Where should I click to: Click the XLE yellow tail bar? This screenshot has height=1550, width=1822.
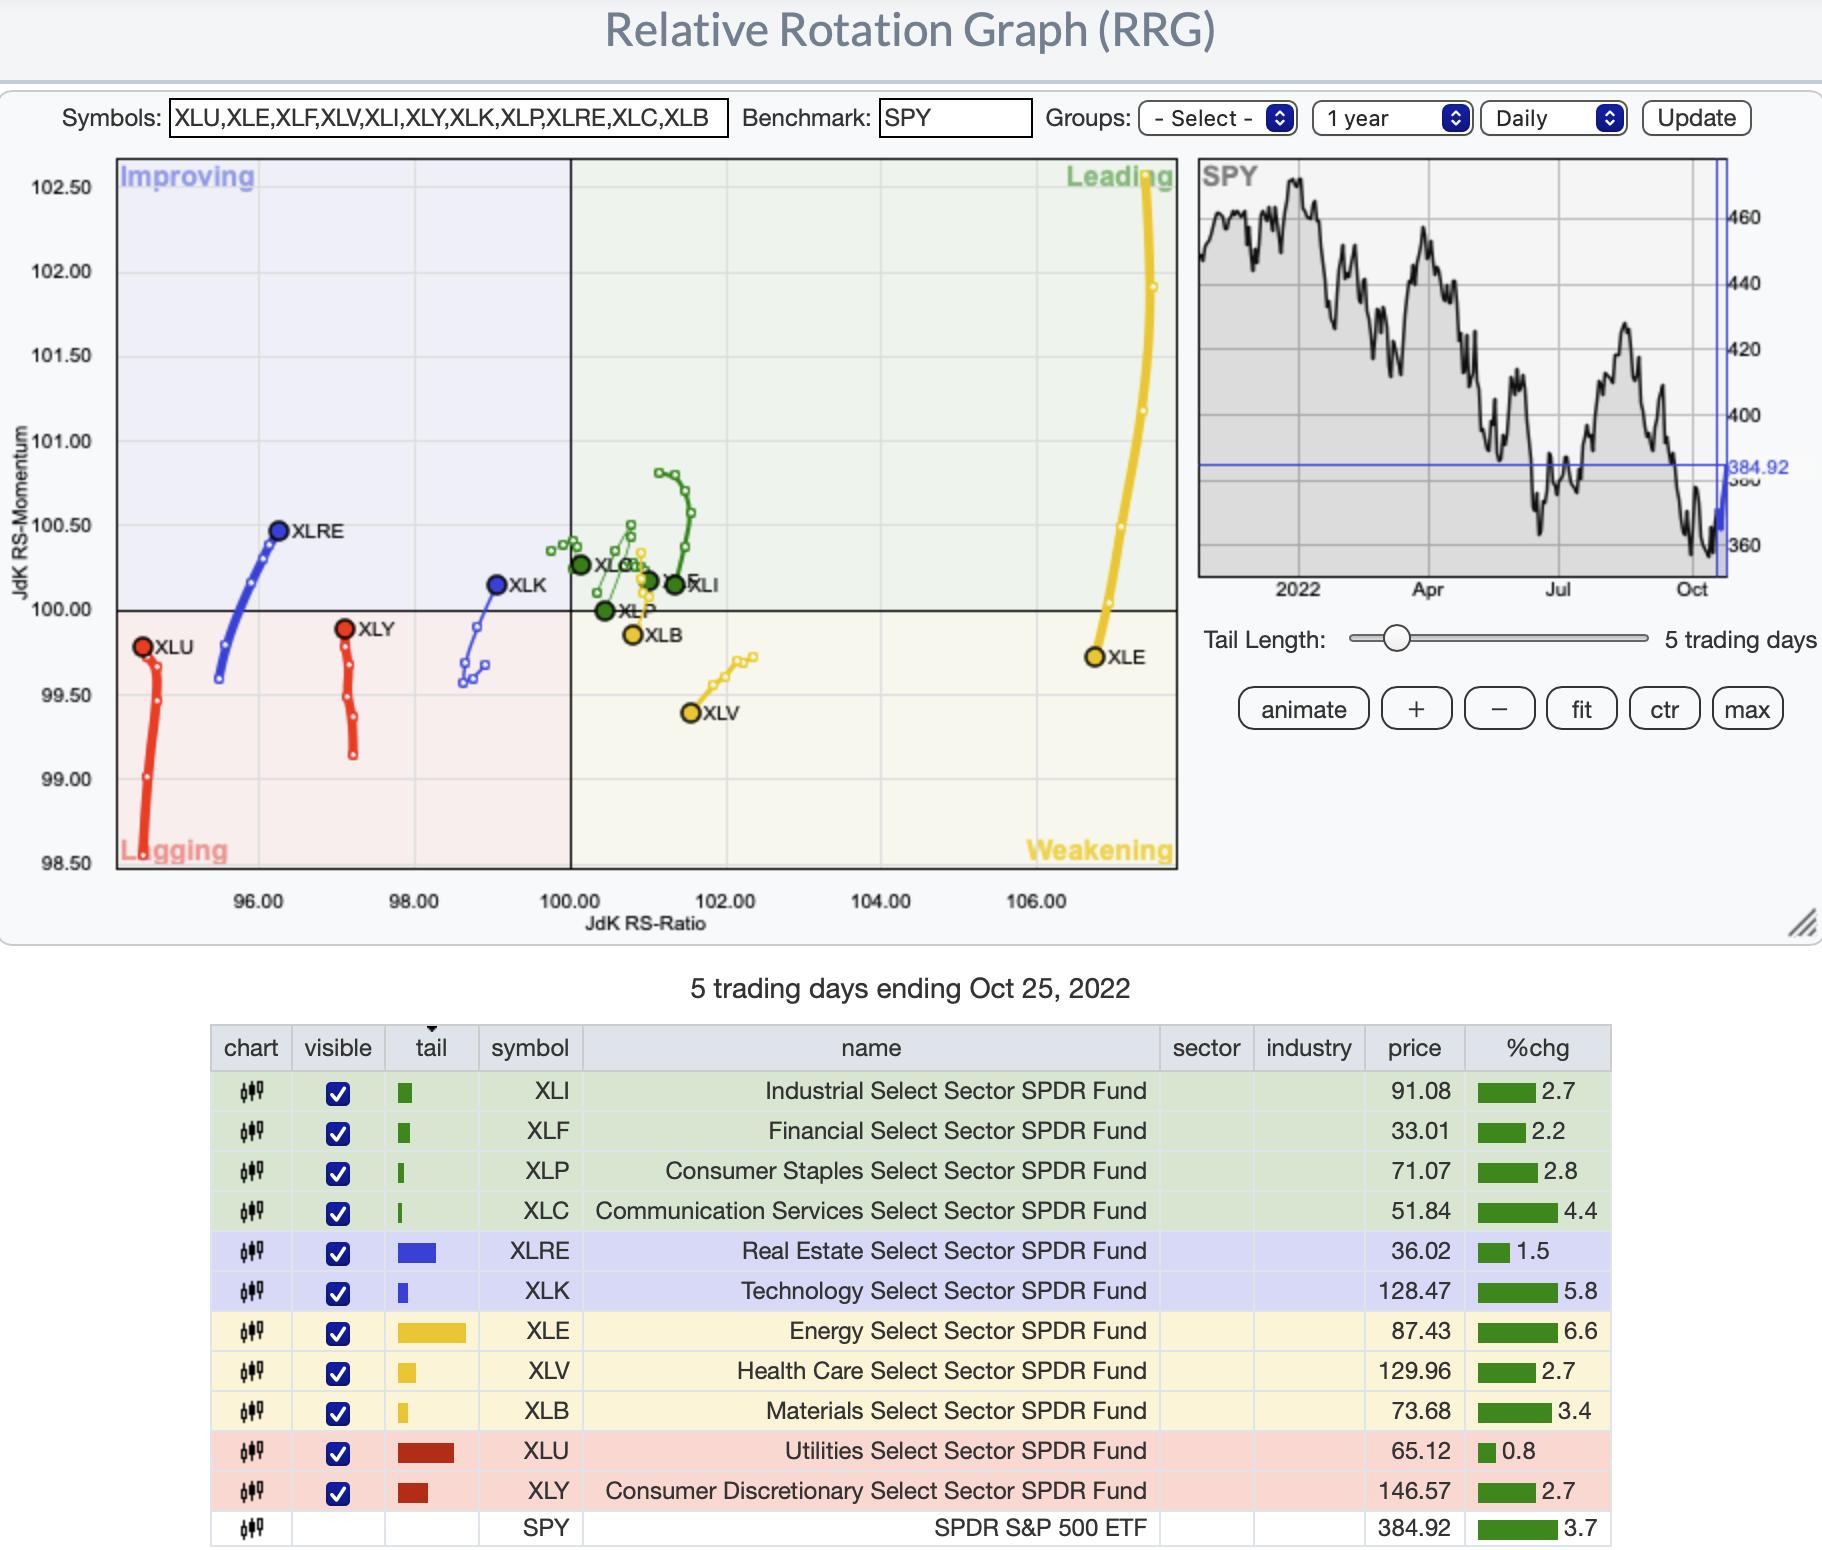[x=431, y=1332]
